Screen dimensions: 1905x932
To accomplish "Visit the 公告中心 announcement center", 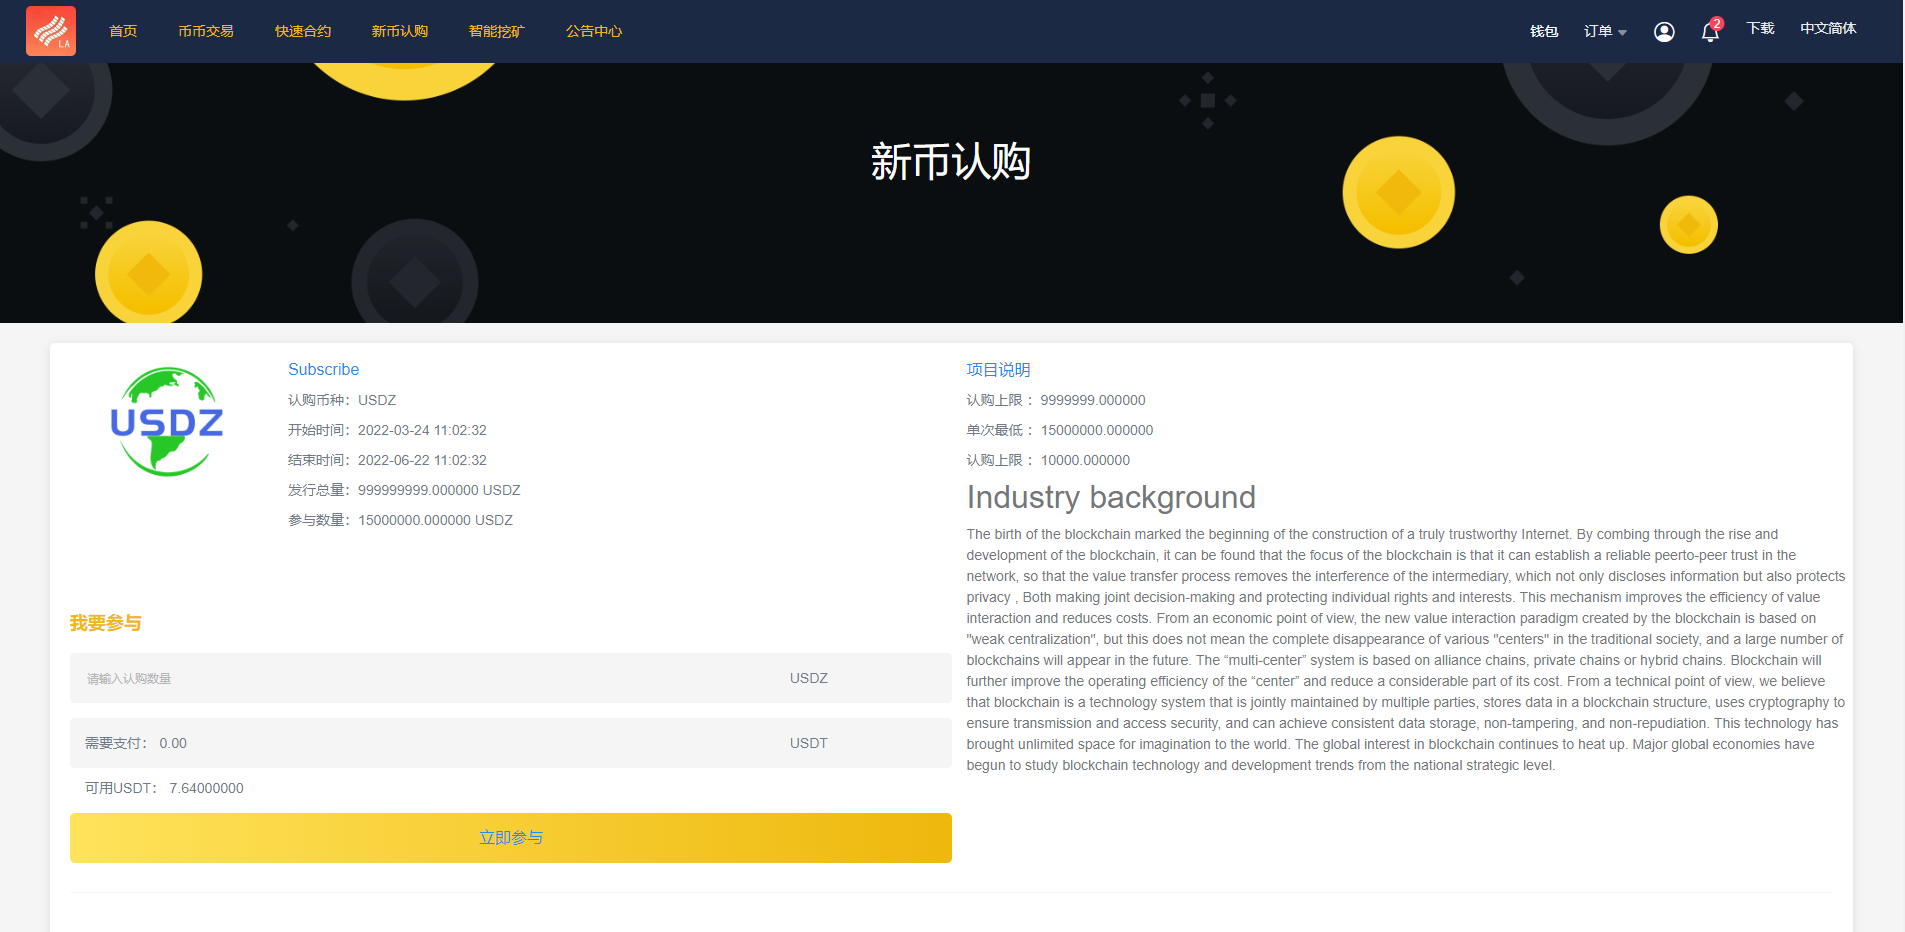I will coord(593,31).
